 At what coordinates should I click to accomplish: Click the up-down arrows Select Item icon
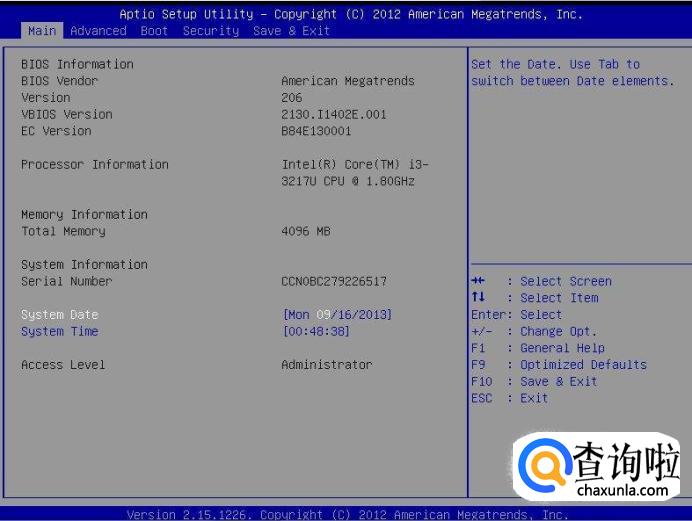point(478,297)
